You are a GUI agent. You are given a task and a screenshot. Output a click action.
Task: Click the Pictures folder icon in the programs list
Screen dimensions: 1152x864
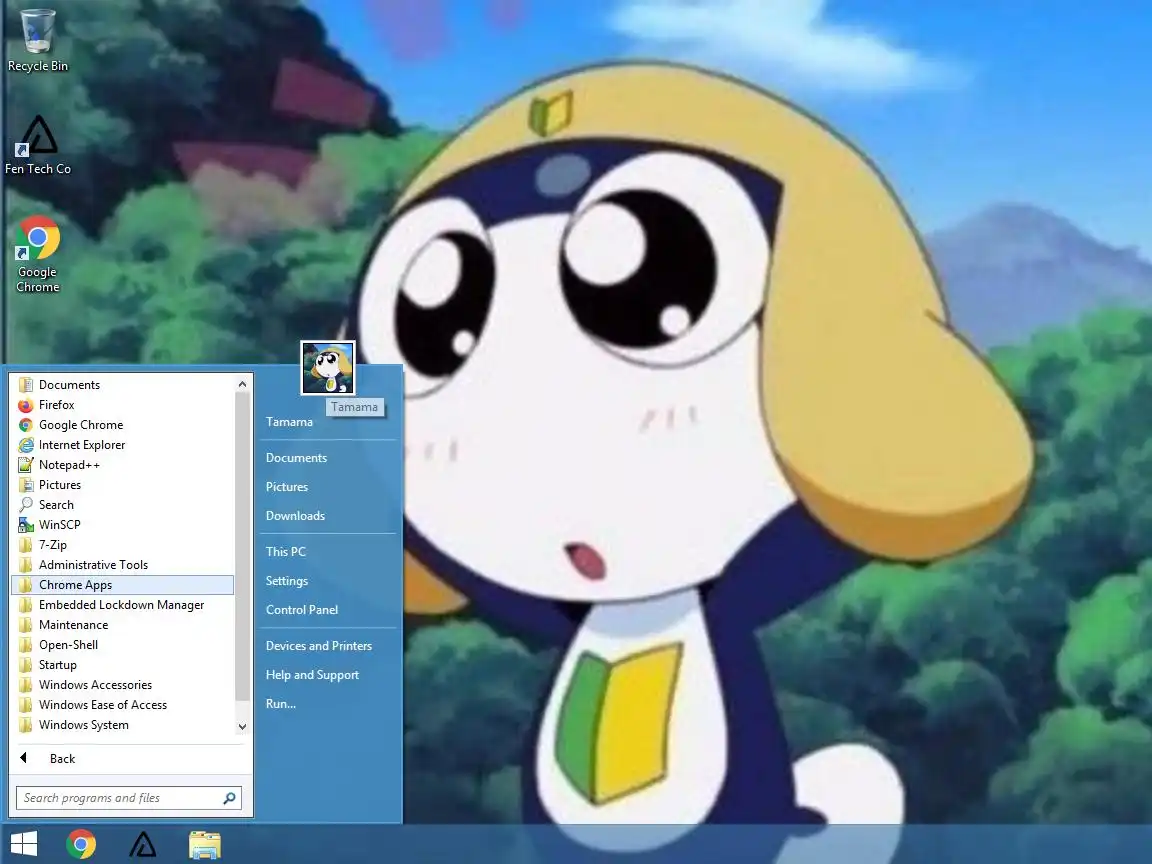click(26, 485)
